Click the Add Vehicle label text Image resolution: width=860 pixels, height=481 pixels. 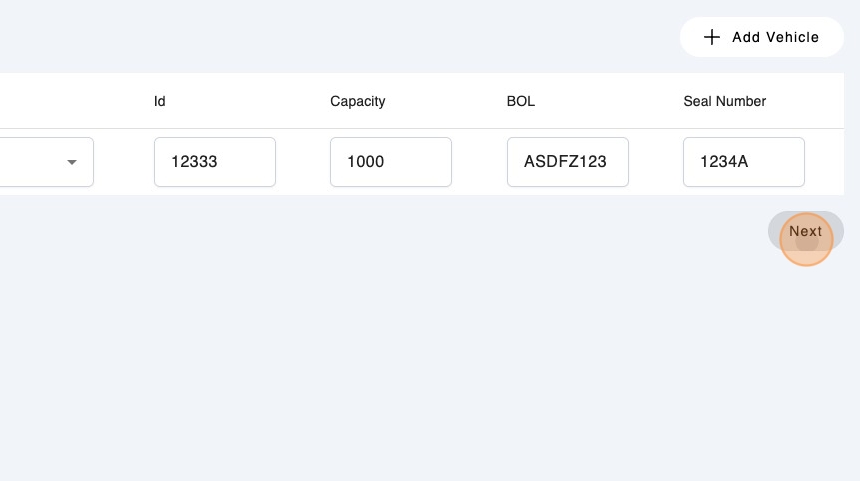pos(775,37)
